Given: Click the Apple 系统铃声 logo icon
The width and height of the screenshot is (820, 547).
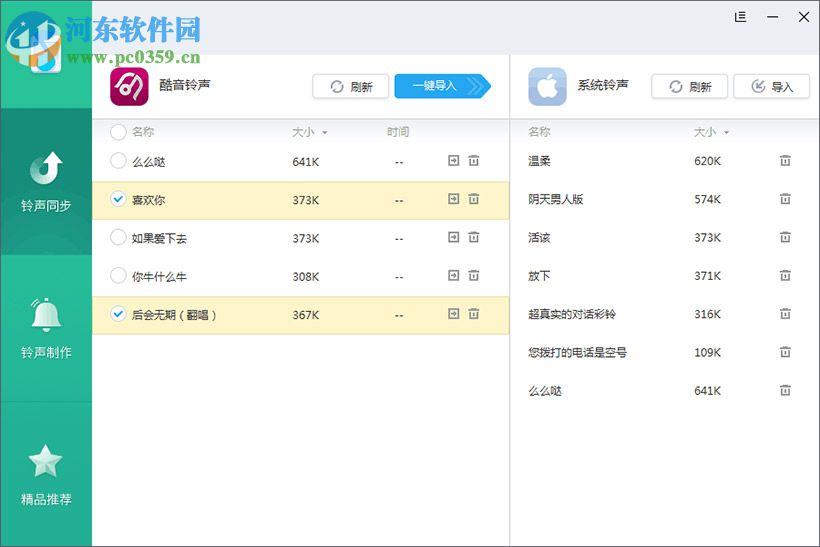Looking at the screenshot, I should pyautogui.click(x=548, y=86).
